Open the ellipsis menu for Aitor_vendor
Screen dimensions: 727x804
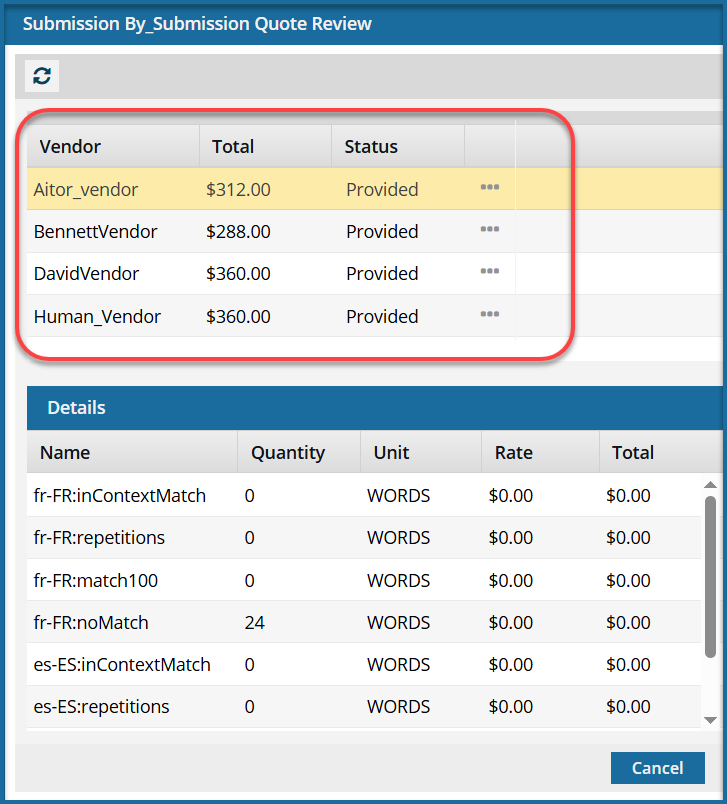click(x=489, y=188)
